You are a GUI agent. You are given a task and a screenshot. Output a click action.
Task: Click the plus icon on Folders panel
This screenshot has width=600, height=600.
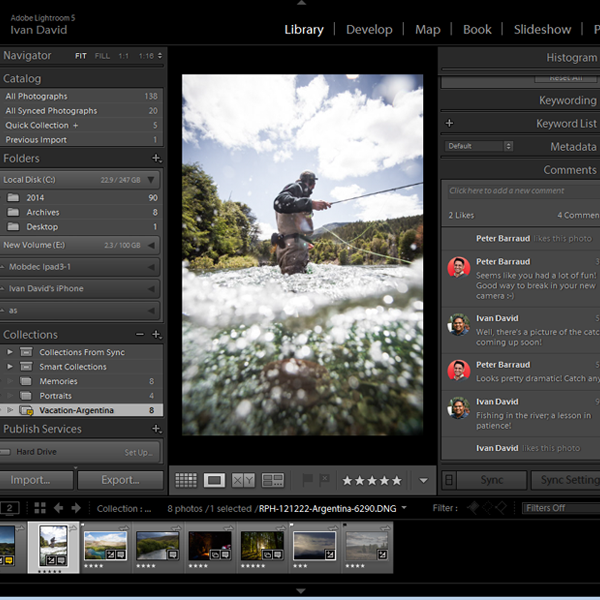coord(156,159)
